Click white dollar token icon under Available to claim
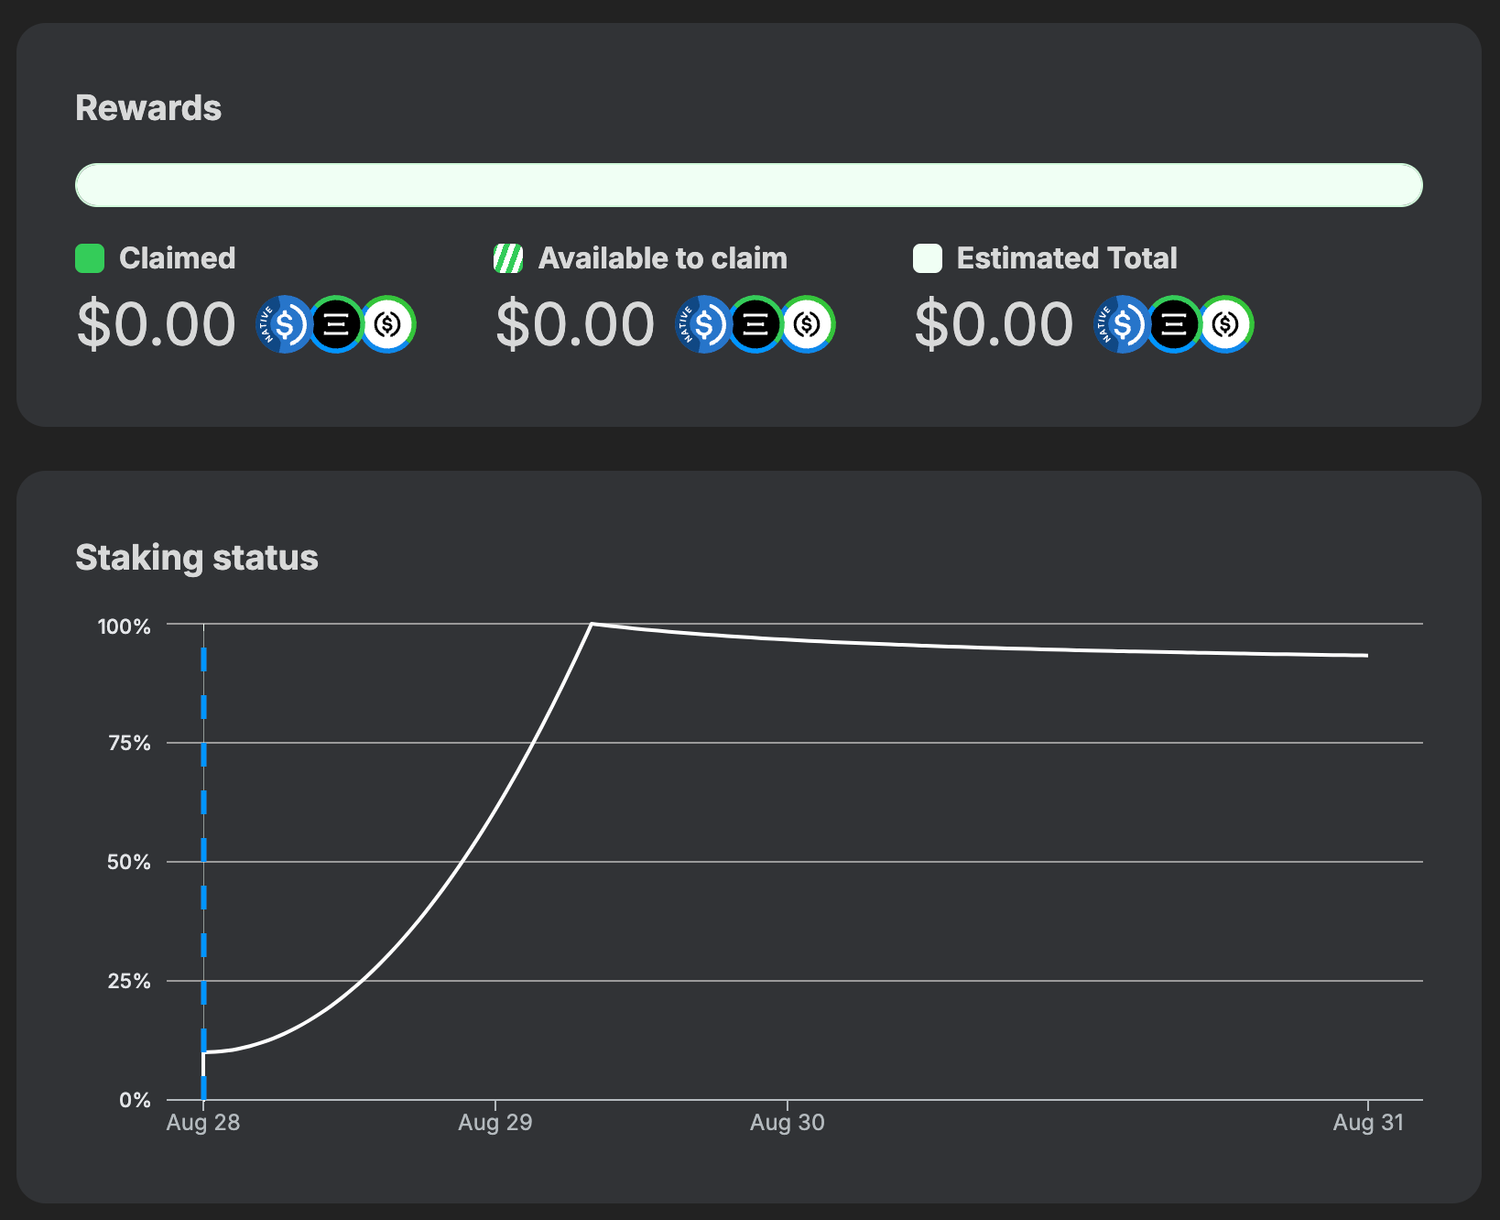The image size is (1500, 1220). click(x=808, y=325)
